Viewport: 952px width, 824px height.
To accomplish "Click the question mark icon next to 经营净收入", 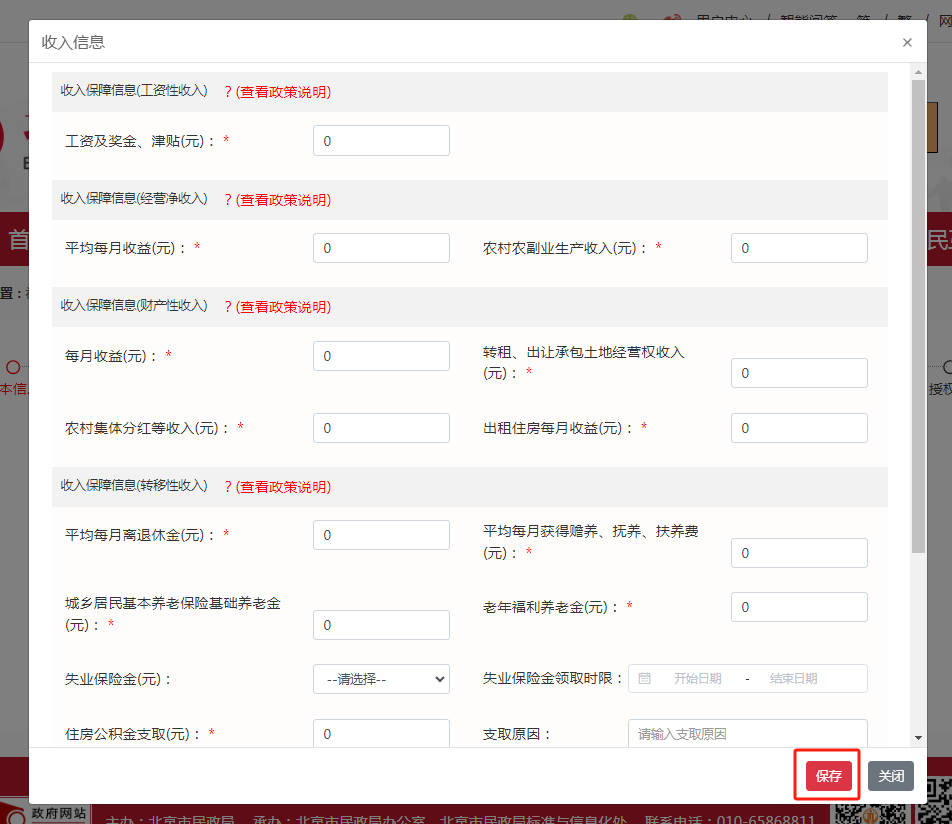I will (x=231, y=199).
